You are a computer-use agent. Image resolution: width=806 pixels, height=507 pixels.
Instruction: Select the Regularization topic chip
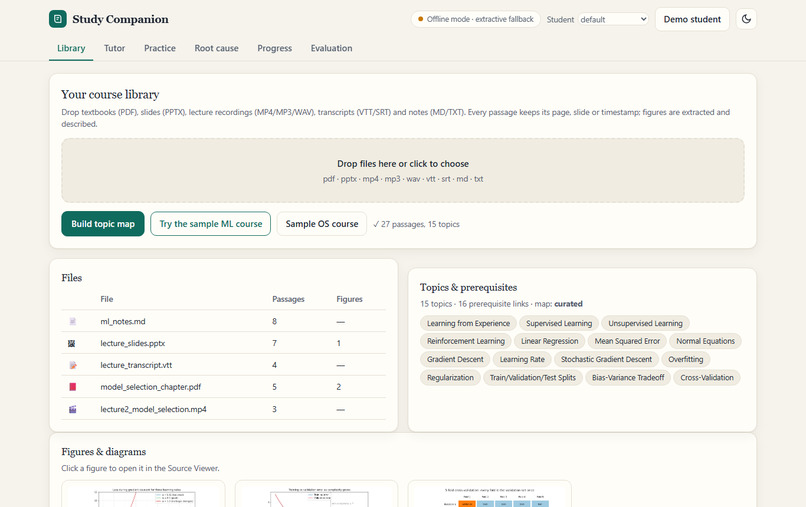450,377
